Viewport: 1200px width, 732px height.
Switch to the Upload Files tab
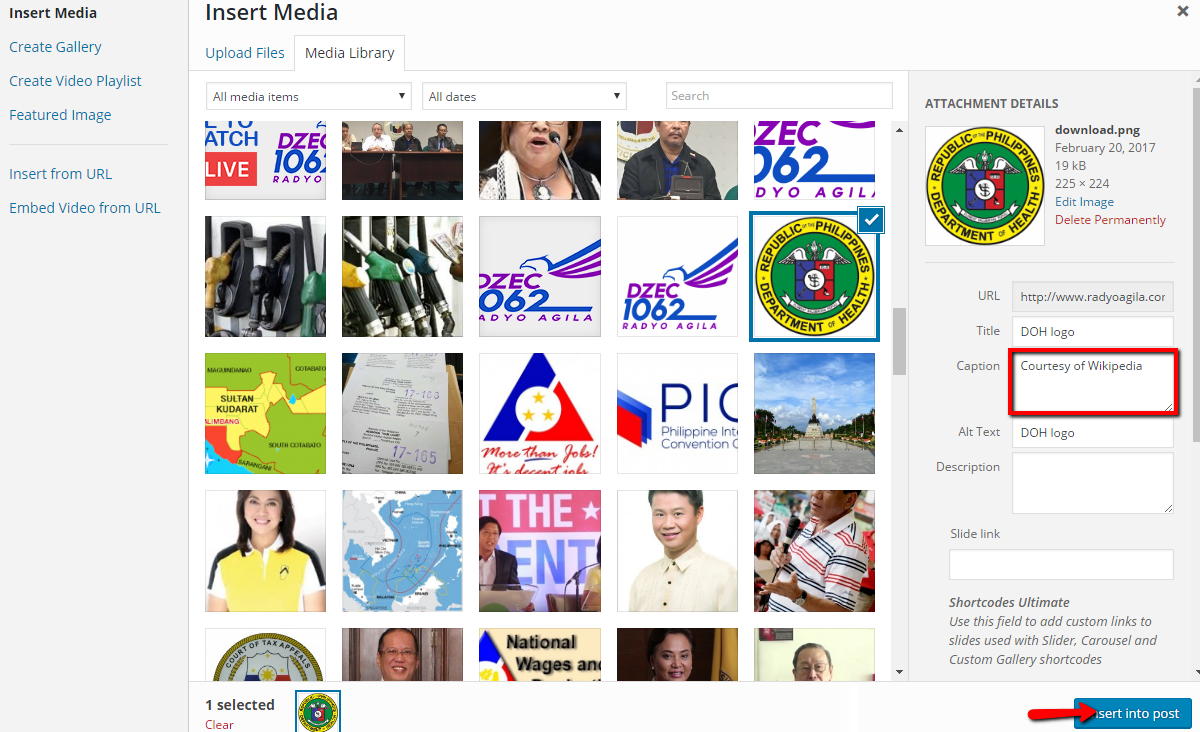[x=245, y=53]
